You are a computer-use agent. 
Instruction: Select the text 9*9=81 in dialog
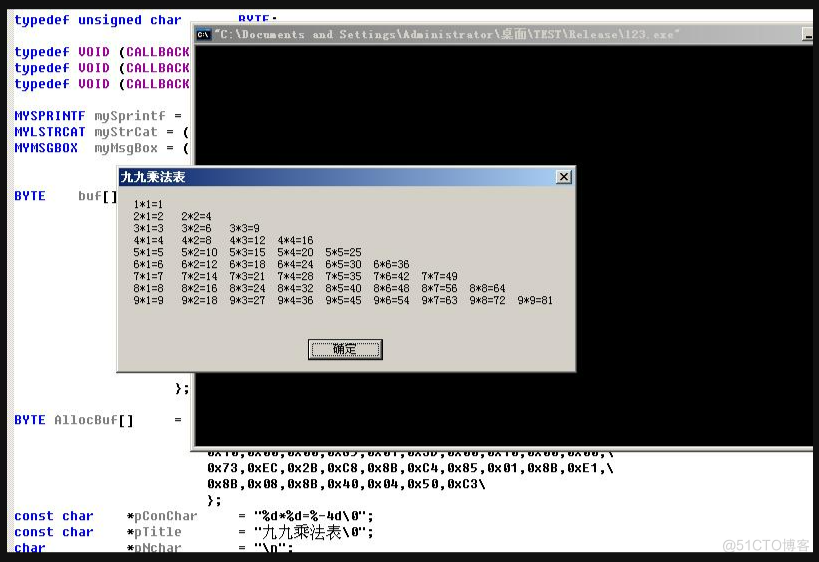click(x=535, y=300)
